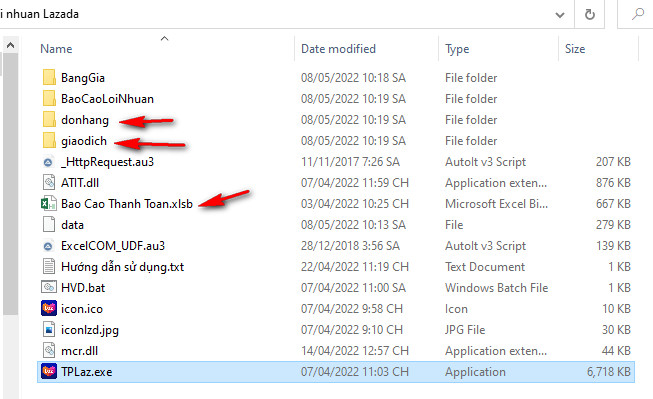
Task: Select the Excel icon of Bao Cao Thanh Toan.xlsb
Action: 49,204
